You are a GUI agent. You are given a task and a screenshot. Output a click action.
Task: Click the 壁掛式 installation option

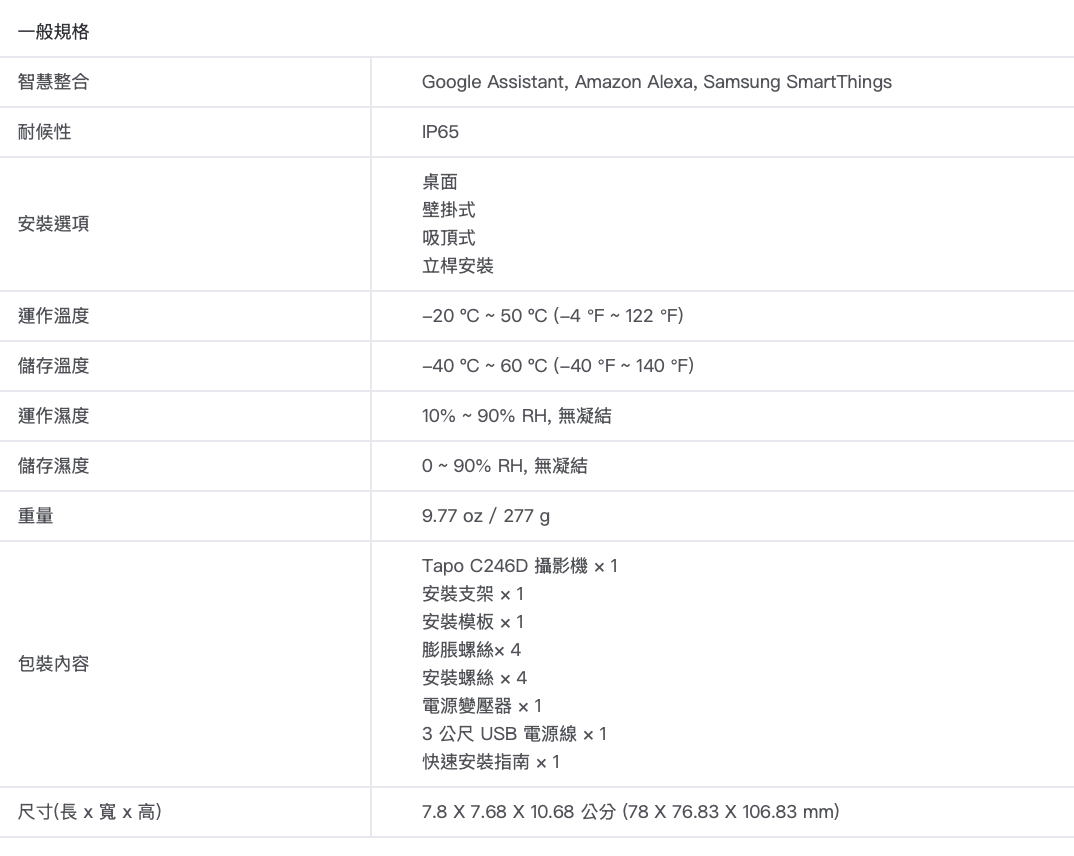pos(449,210)
